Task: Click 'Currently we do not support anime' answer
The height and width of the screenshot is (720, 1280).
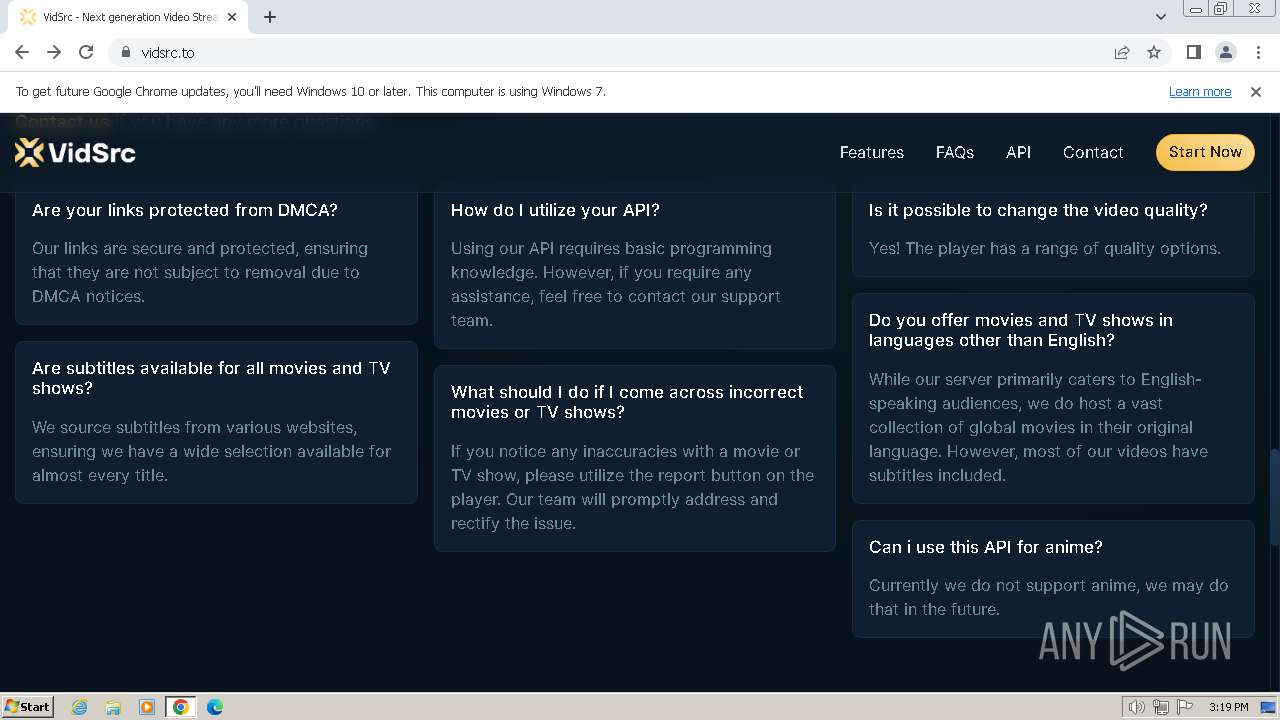Action: [x=1048, y=597]
